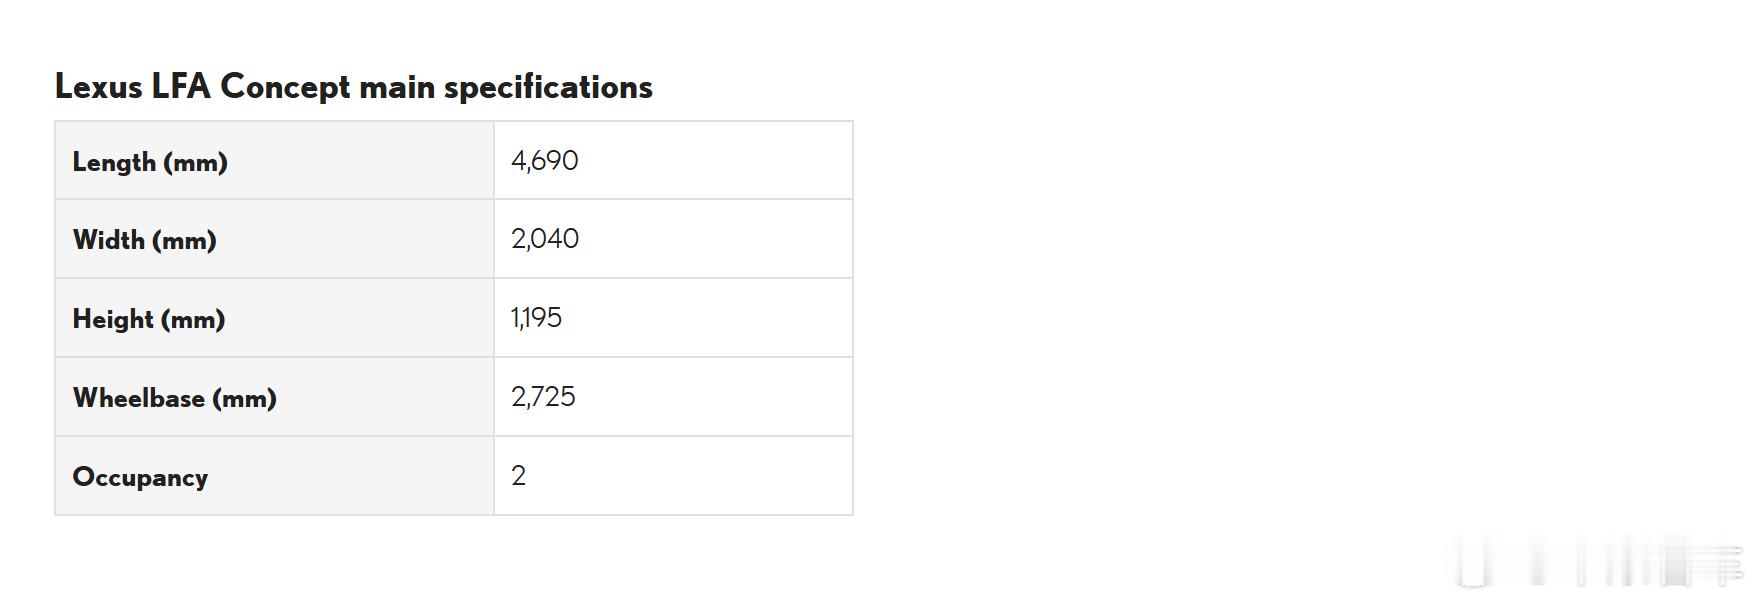Select the Wheelbase (mm) row label
This screenshot has height=605, width=1759.
pyautogui.click(x=175, y=398)
